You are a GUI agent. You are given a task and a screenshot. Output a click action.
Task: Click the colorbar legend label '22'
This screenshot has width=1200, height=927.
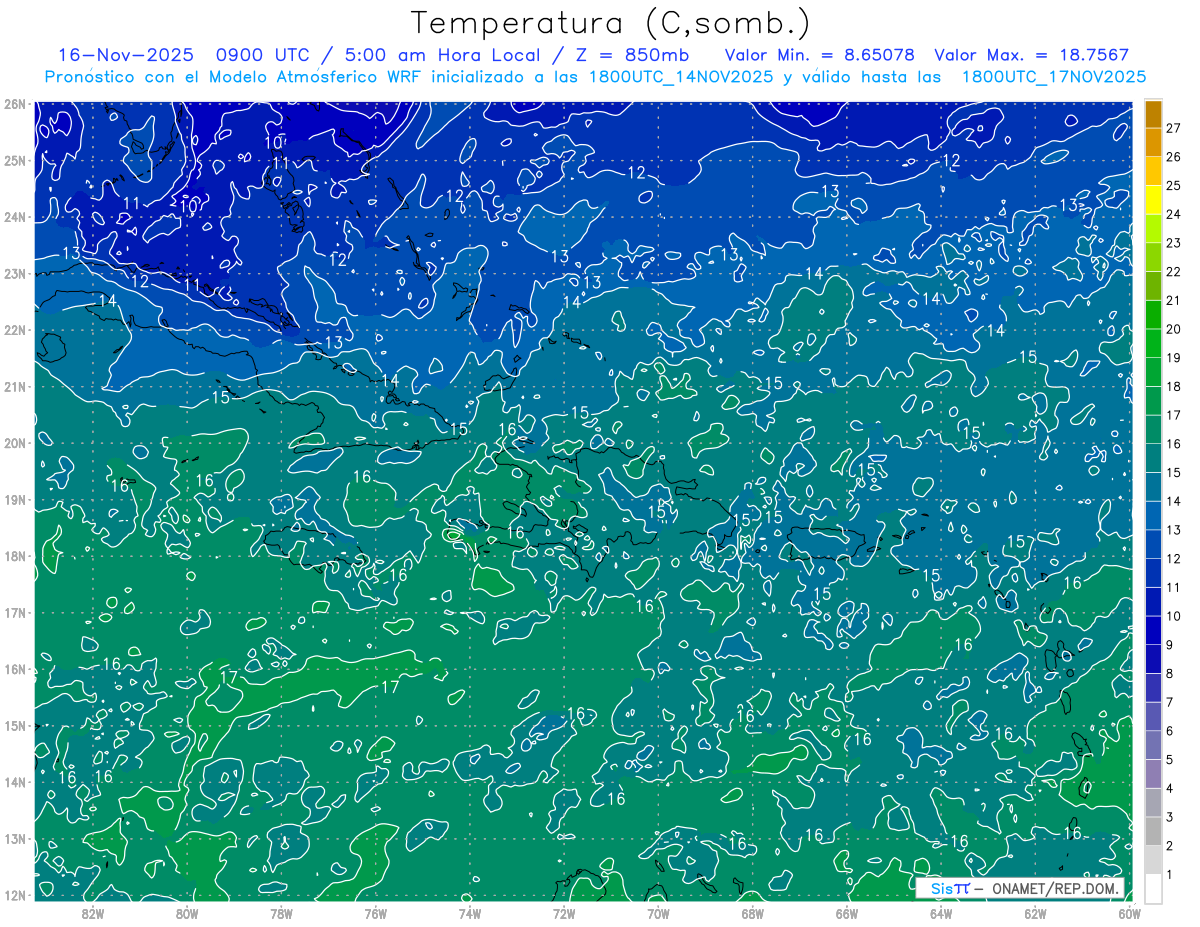coord(1173,272)
